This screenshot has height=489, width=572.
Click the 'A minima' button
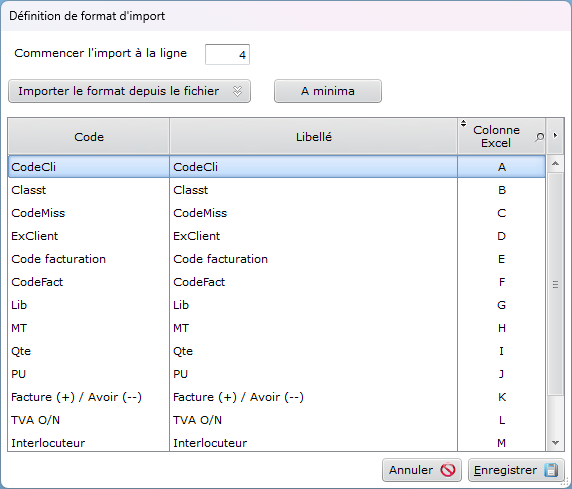coord(328,91)
